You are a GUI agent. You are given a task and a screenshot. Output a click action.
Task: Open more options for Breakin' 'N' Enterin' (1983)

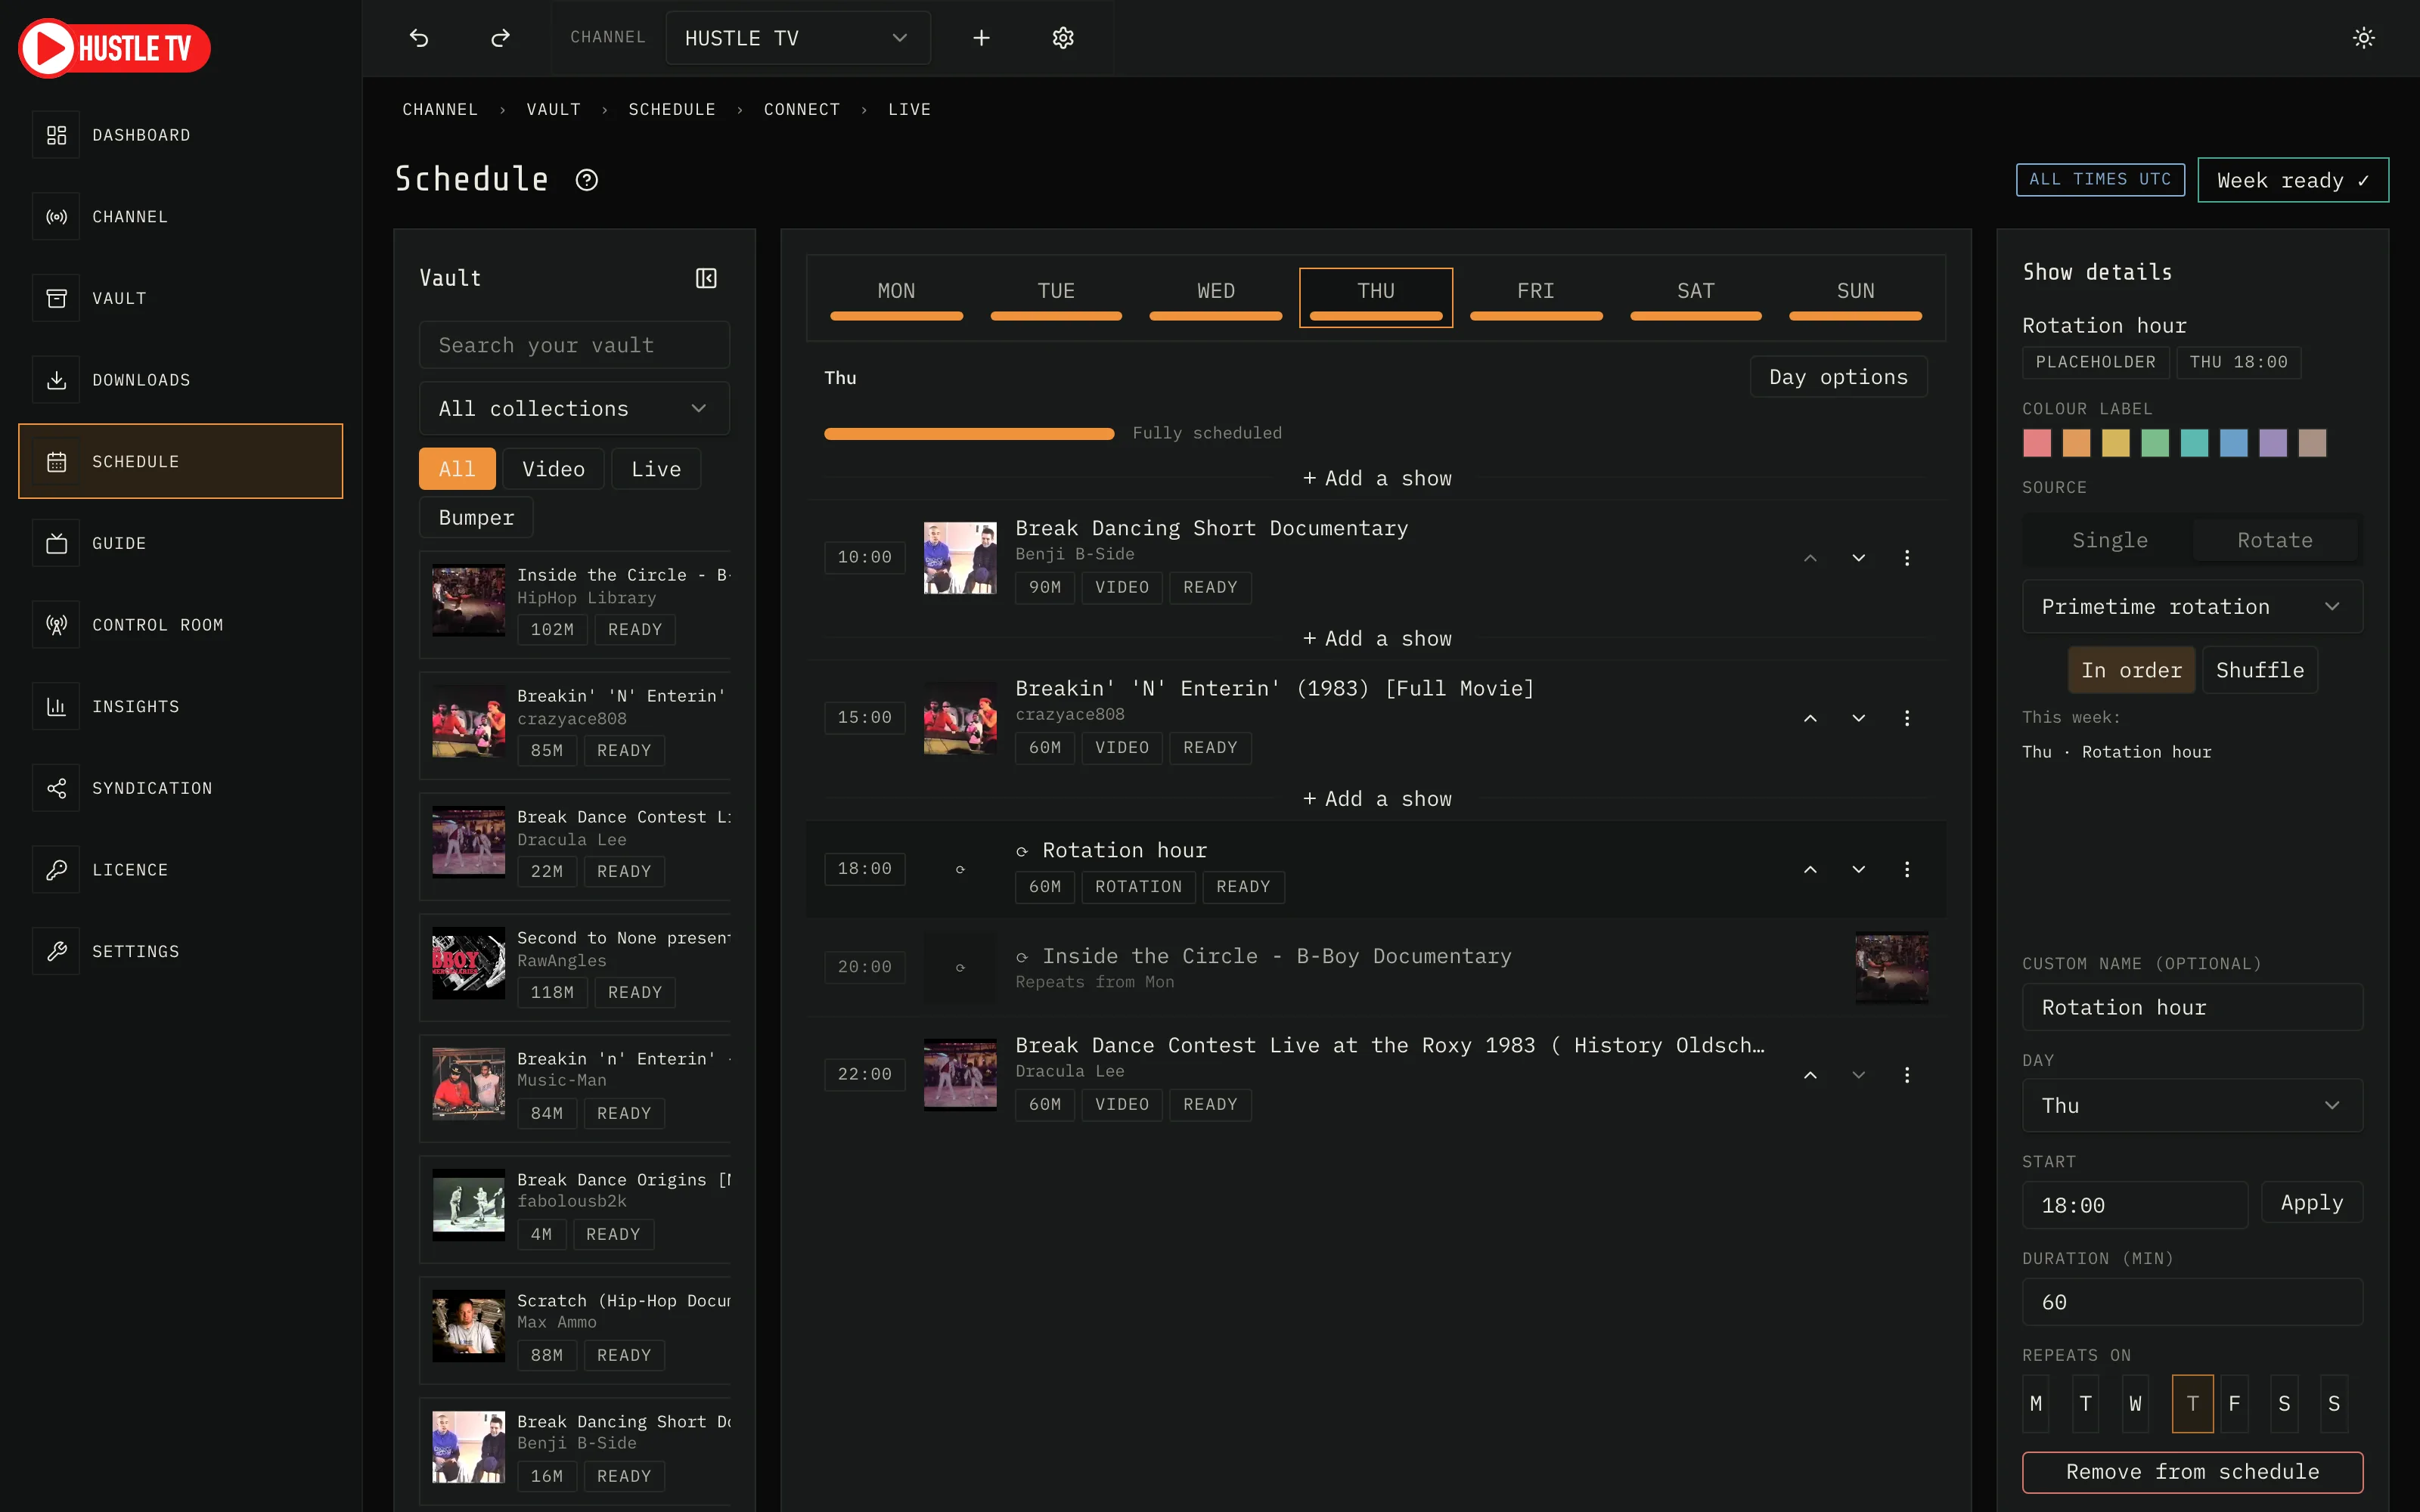click(1907, 718)
